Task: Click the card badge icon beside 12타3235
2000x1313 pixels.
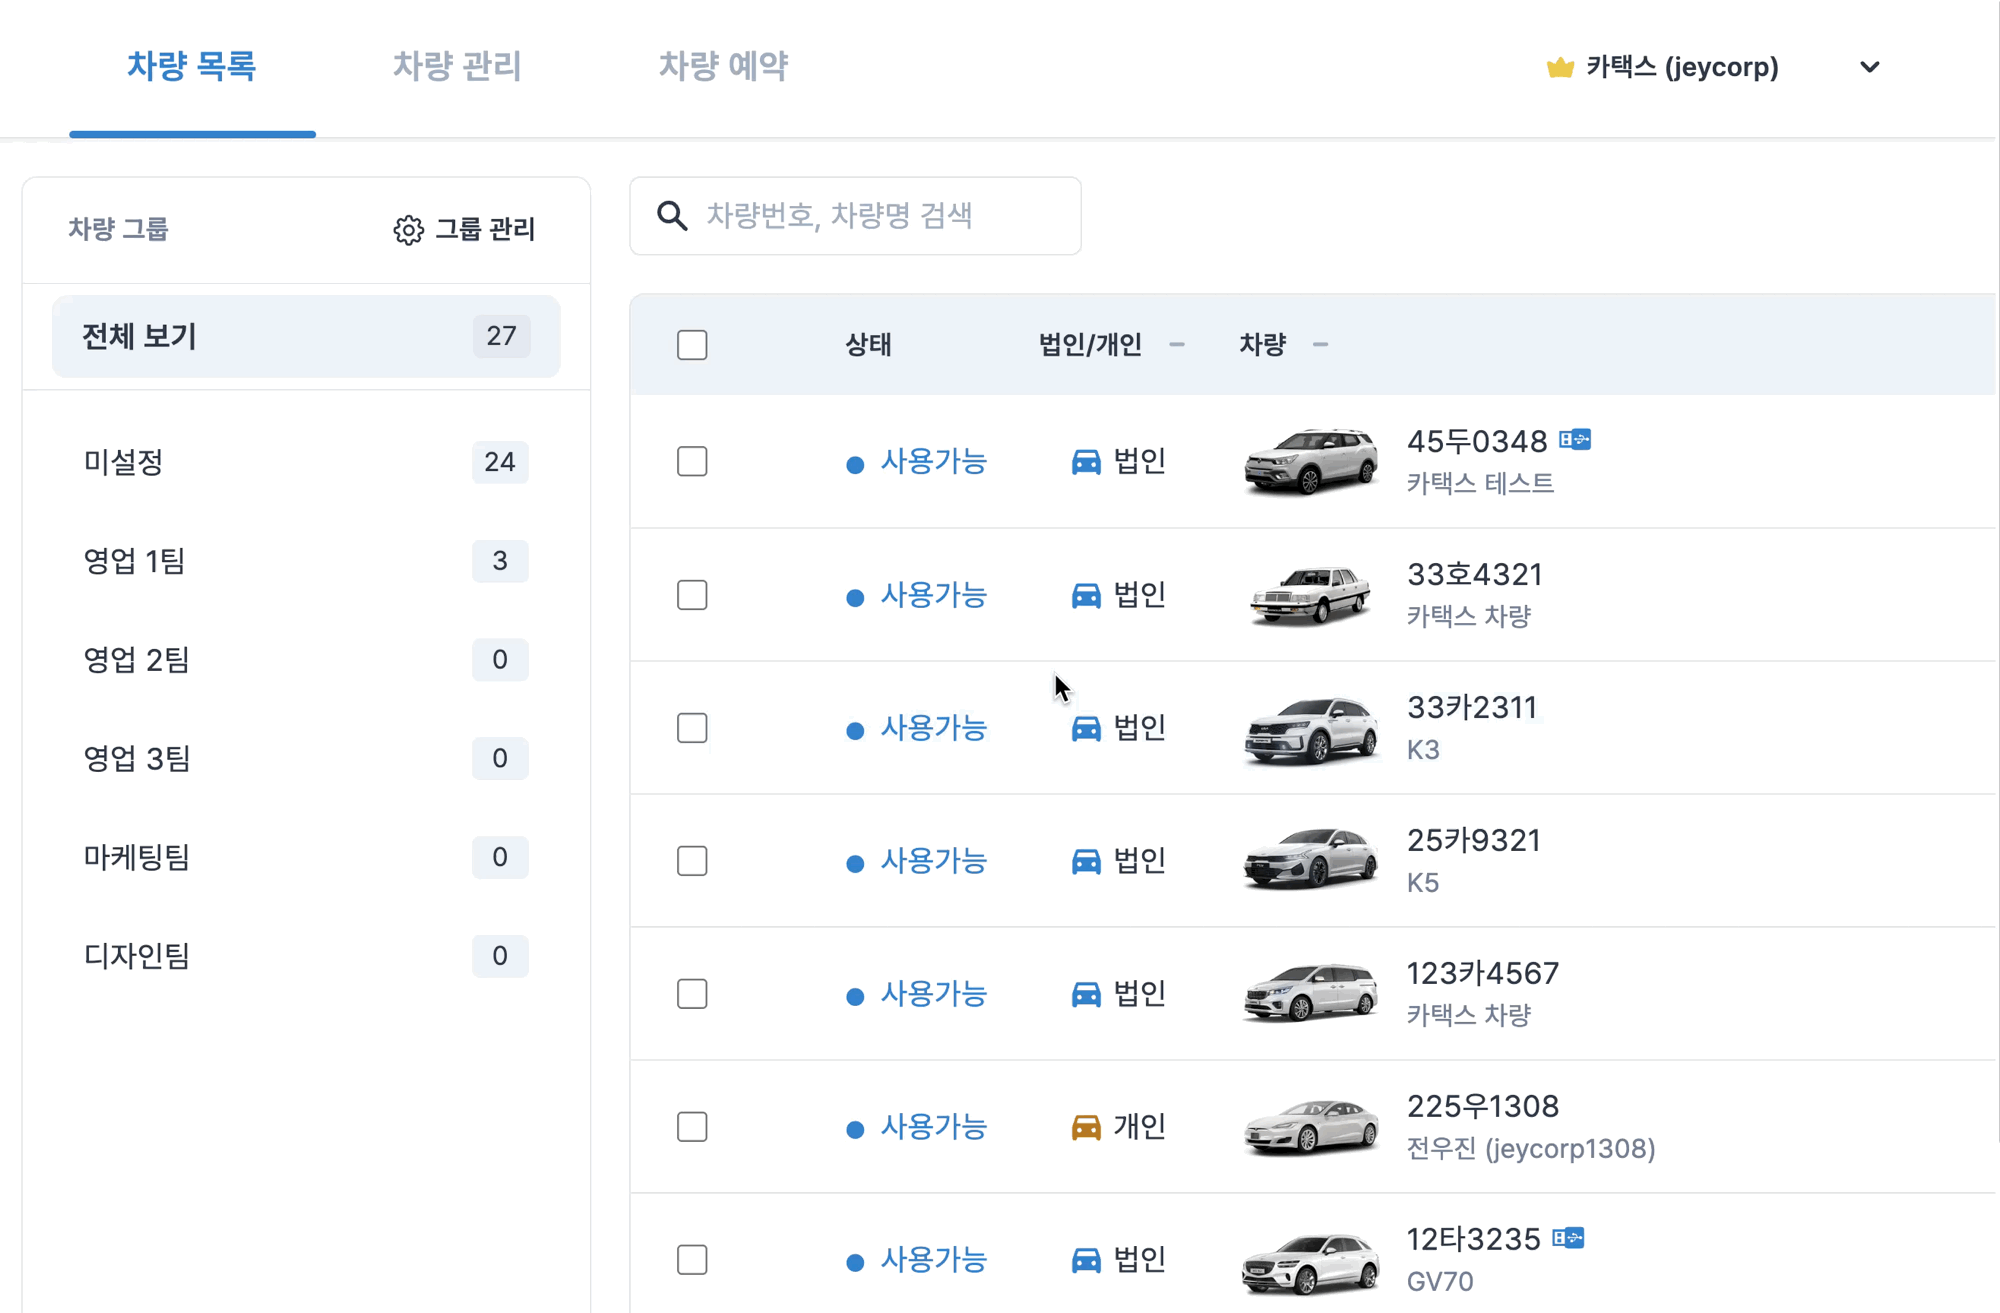Action: (x=1568, y=1238)
